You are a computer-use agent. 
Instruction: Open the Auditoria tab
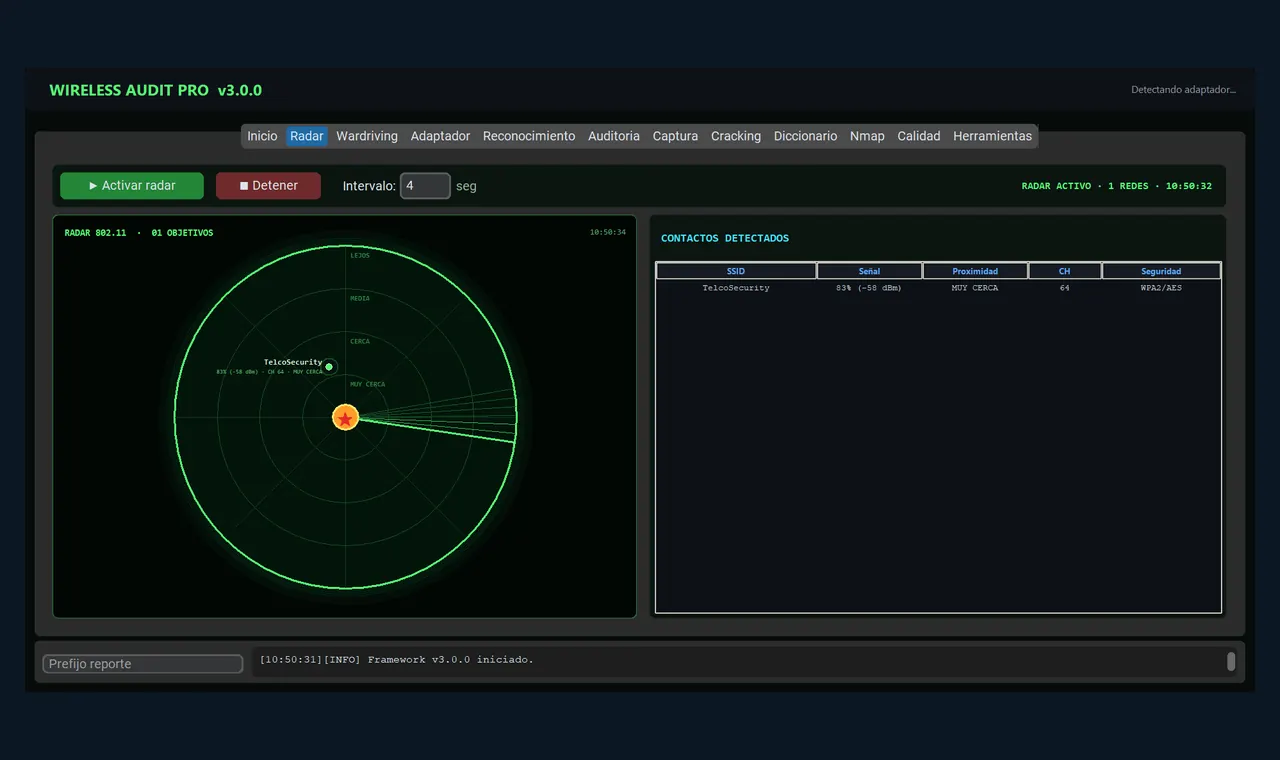tap(614, 136)
